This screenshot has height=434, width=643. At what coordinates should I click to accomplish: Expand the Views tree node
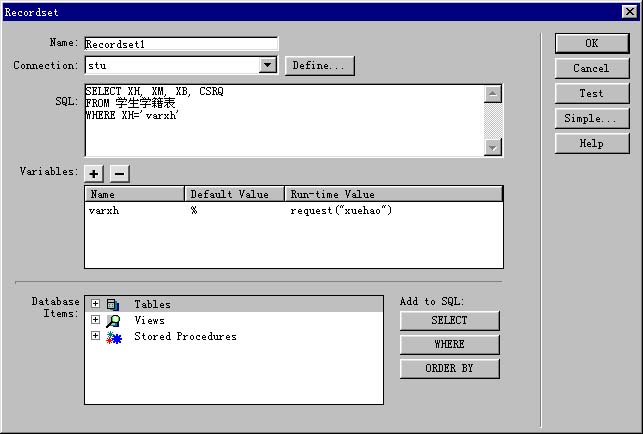[95, 320]
